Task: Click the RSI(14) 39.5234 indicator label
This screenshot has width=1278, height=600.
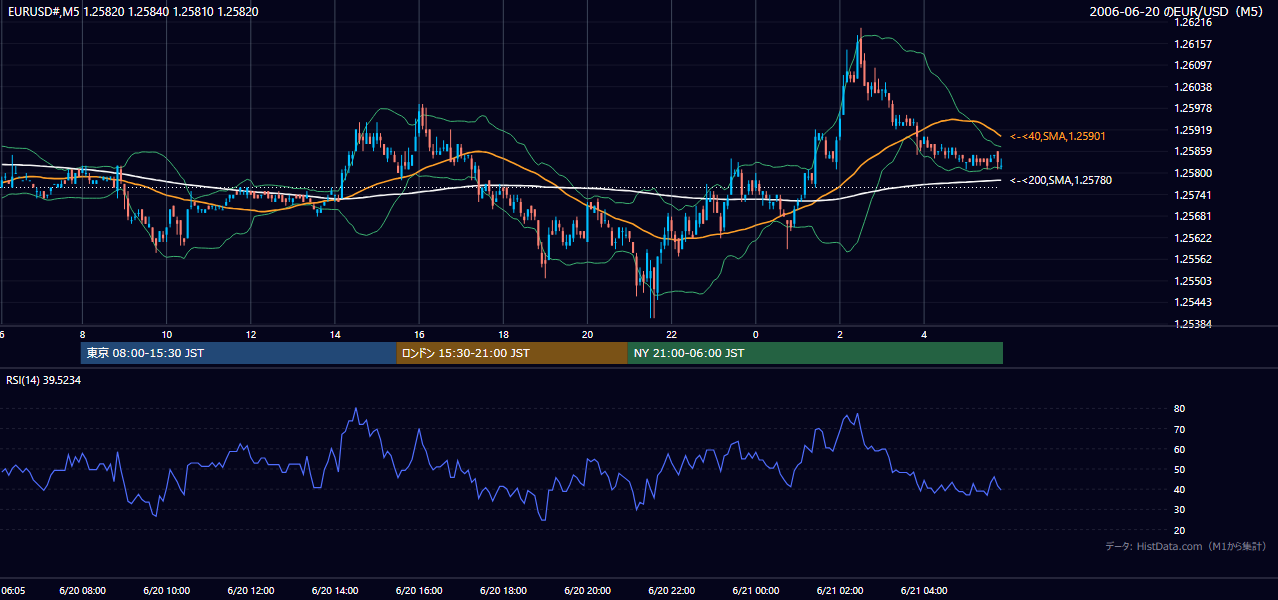Action: pyautogui.click(x=43, y=380)
